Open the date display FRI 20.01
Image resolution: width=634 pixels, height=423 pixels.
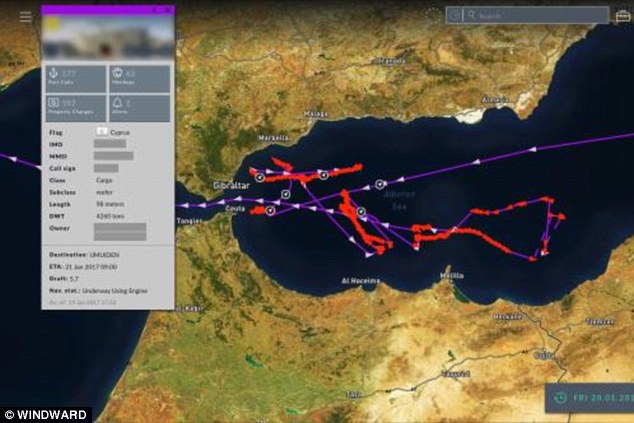600,397
